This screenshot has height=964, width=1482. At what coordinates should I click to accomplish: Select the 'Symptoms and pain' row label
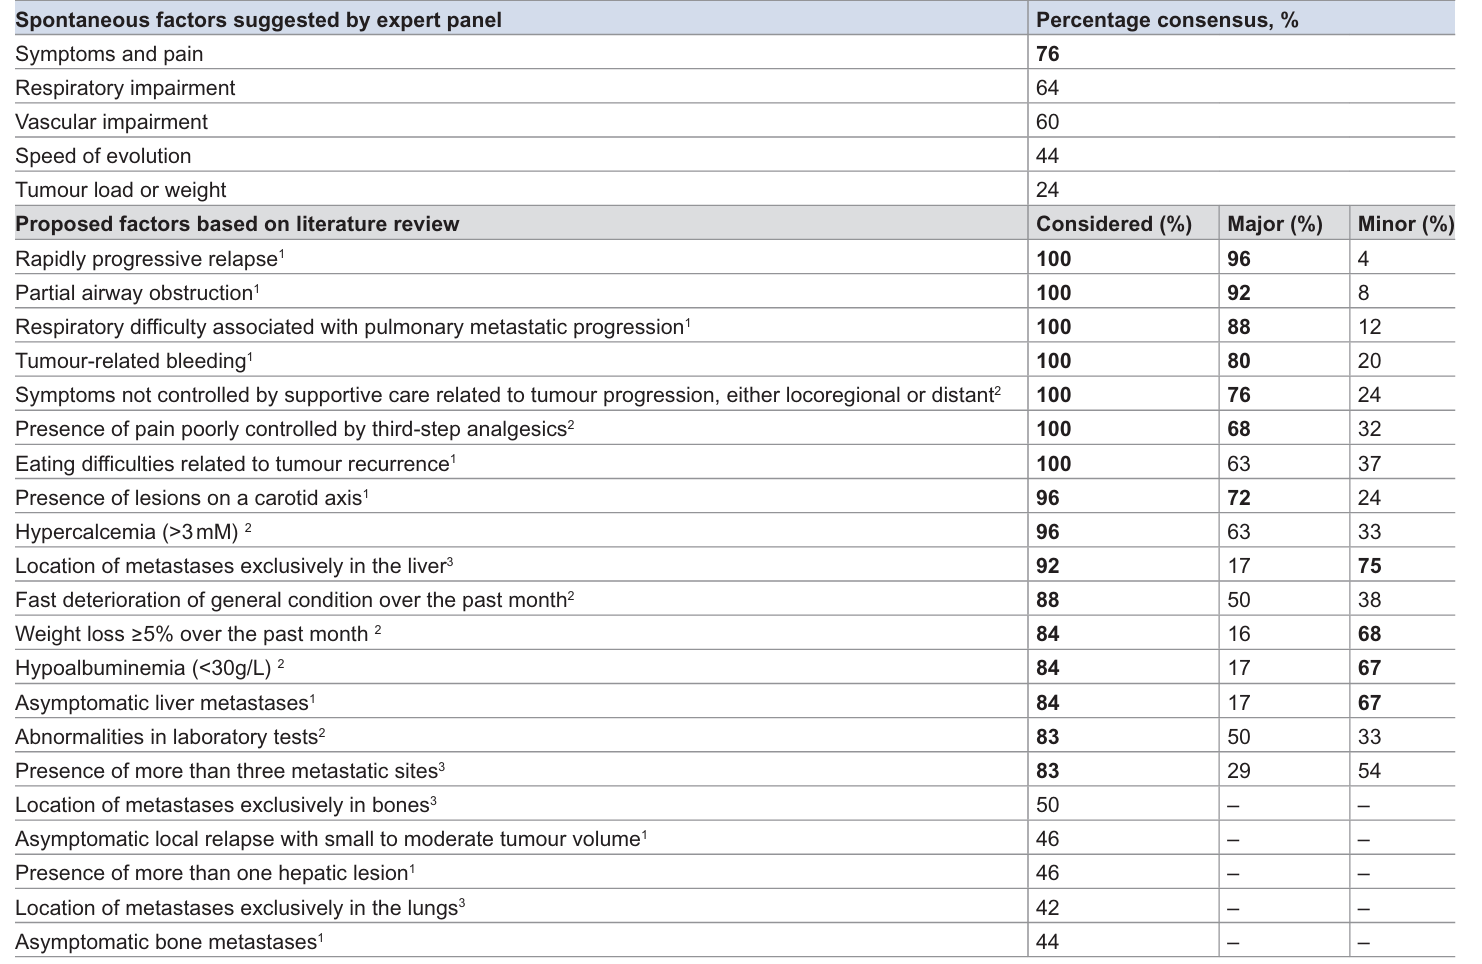click(109, 54)
